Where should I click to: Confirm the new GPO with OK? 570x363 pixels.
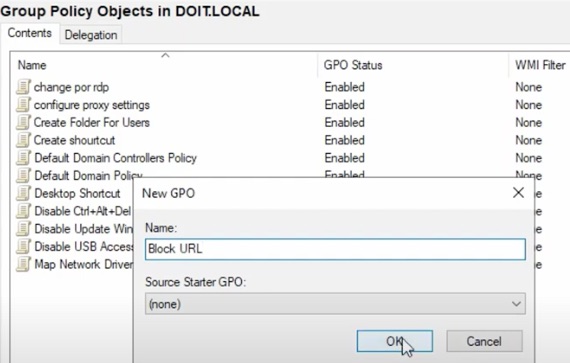pyautogui.click(x=395, y=341)
